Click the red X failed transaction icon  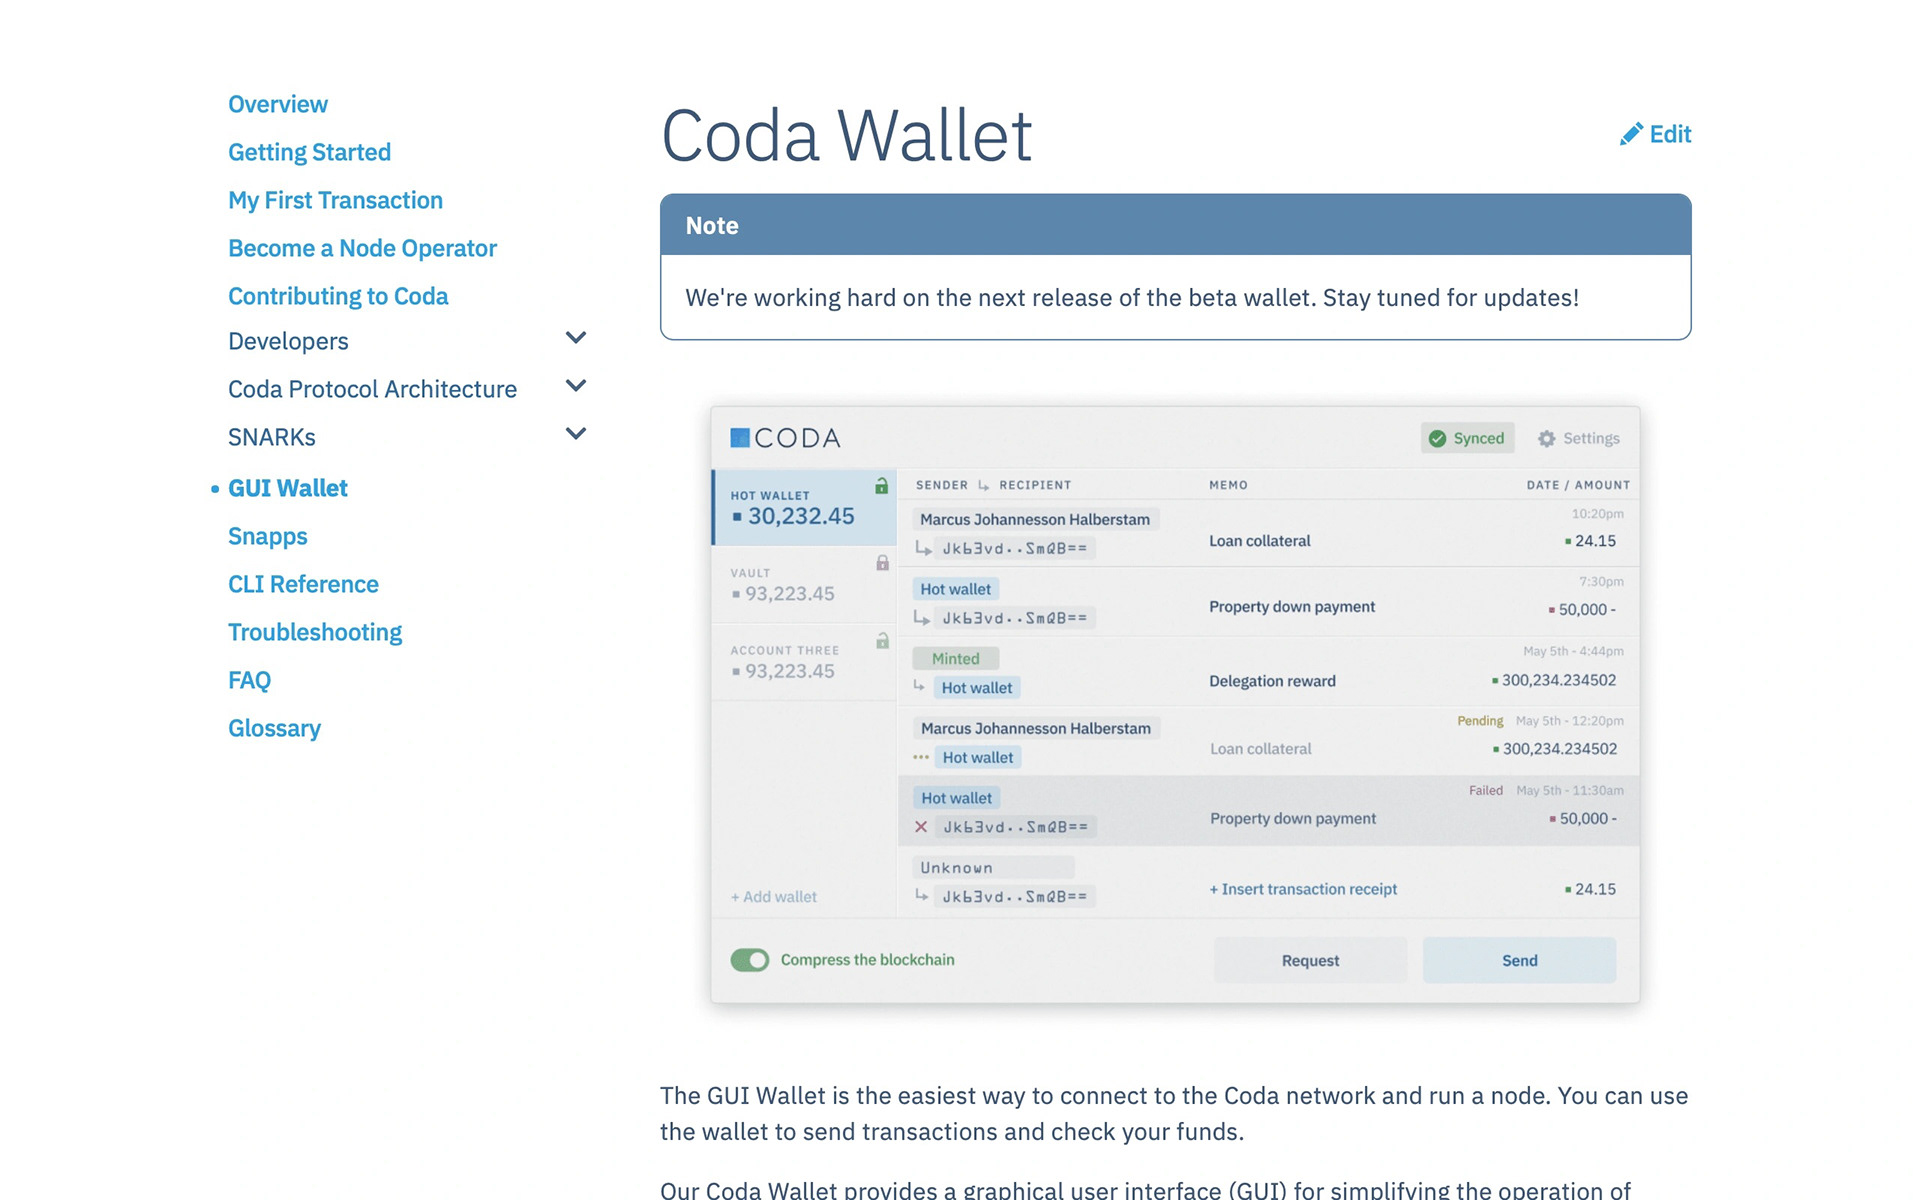coord(921,827)
